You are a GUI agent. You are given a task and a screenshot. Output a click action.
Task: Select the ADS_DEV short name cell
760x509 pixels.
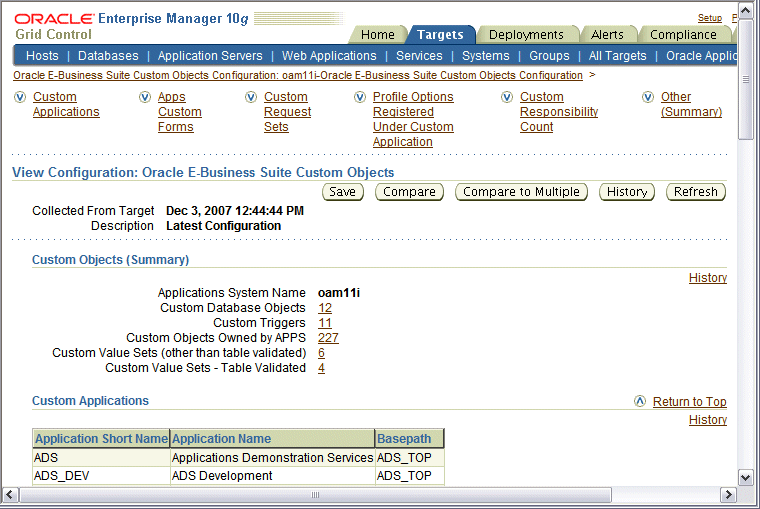[x=101, y=476]
